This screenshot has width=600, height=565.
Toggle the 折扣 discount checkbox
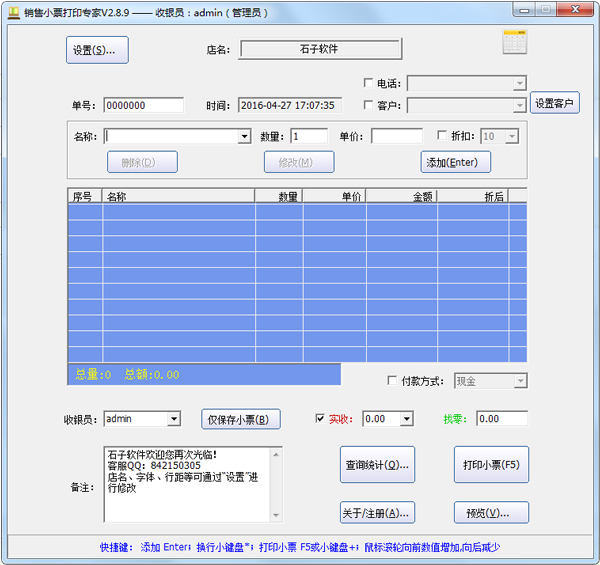pyautogui.click(x=443, y=136)
